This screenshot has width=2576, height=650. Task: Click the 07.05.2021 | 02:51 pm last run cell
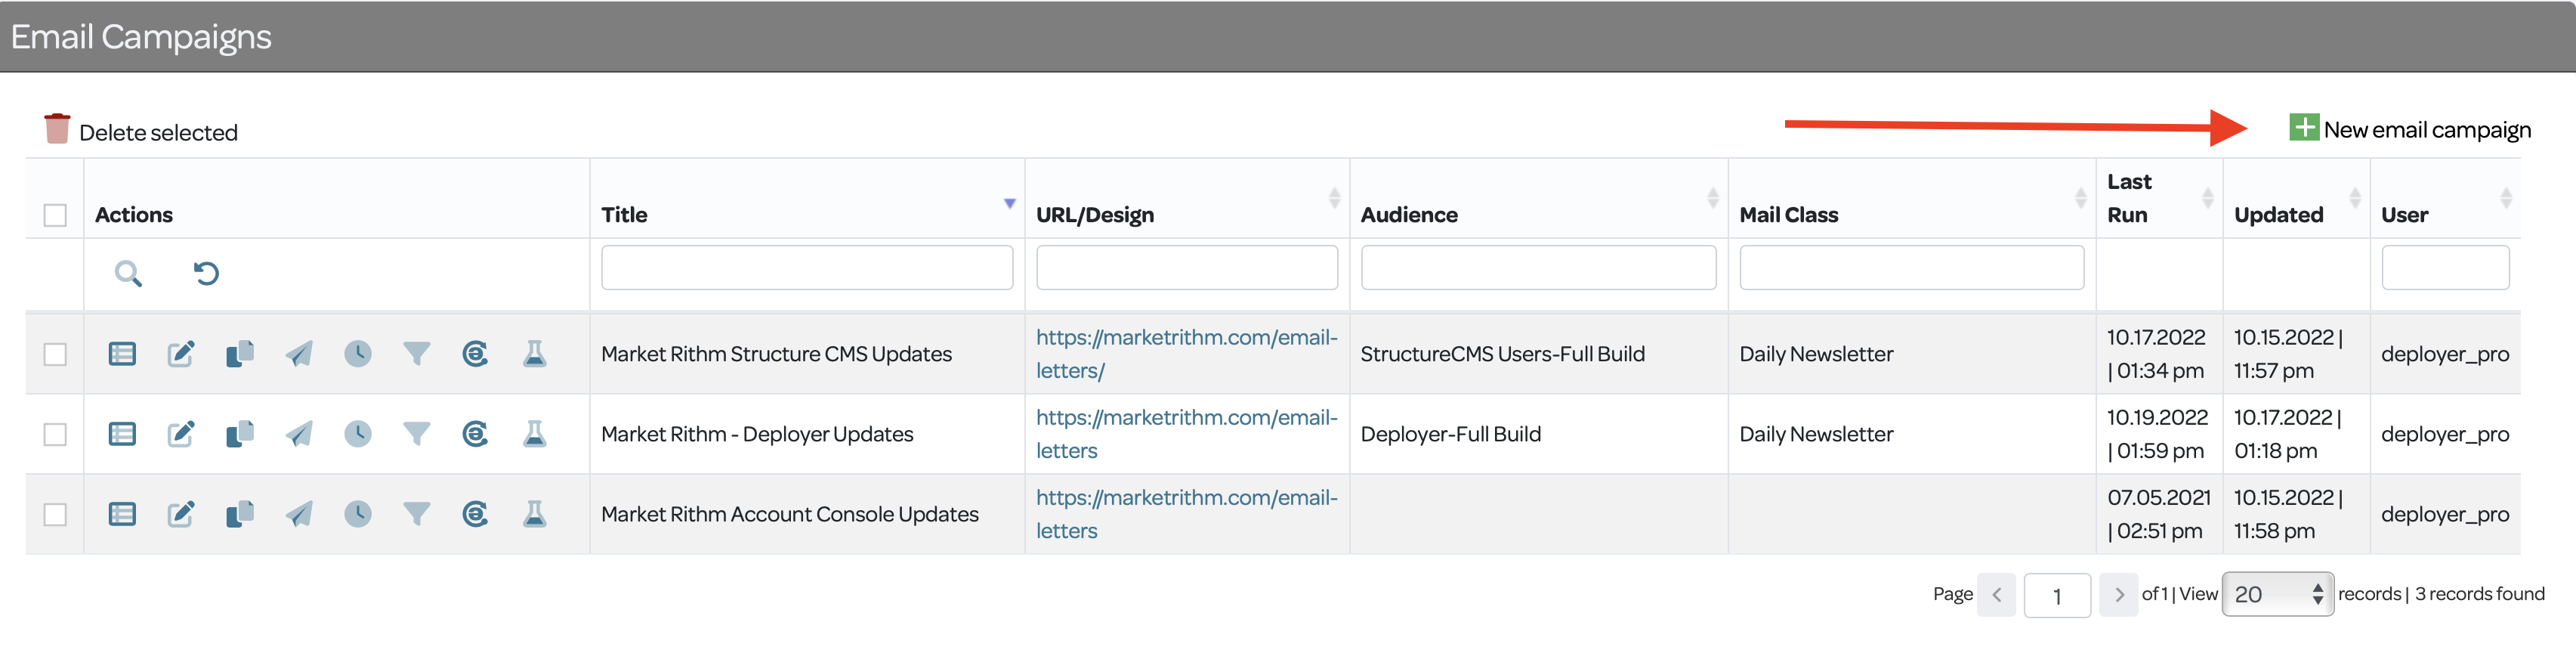(x=2158, y=514)
